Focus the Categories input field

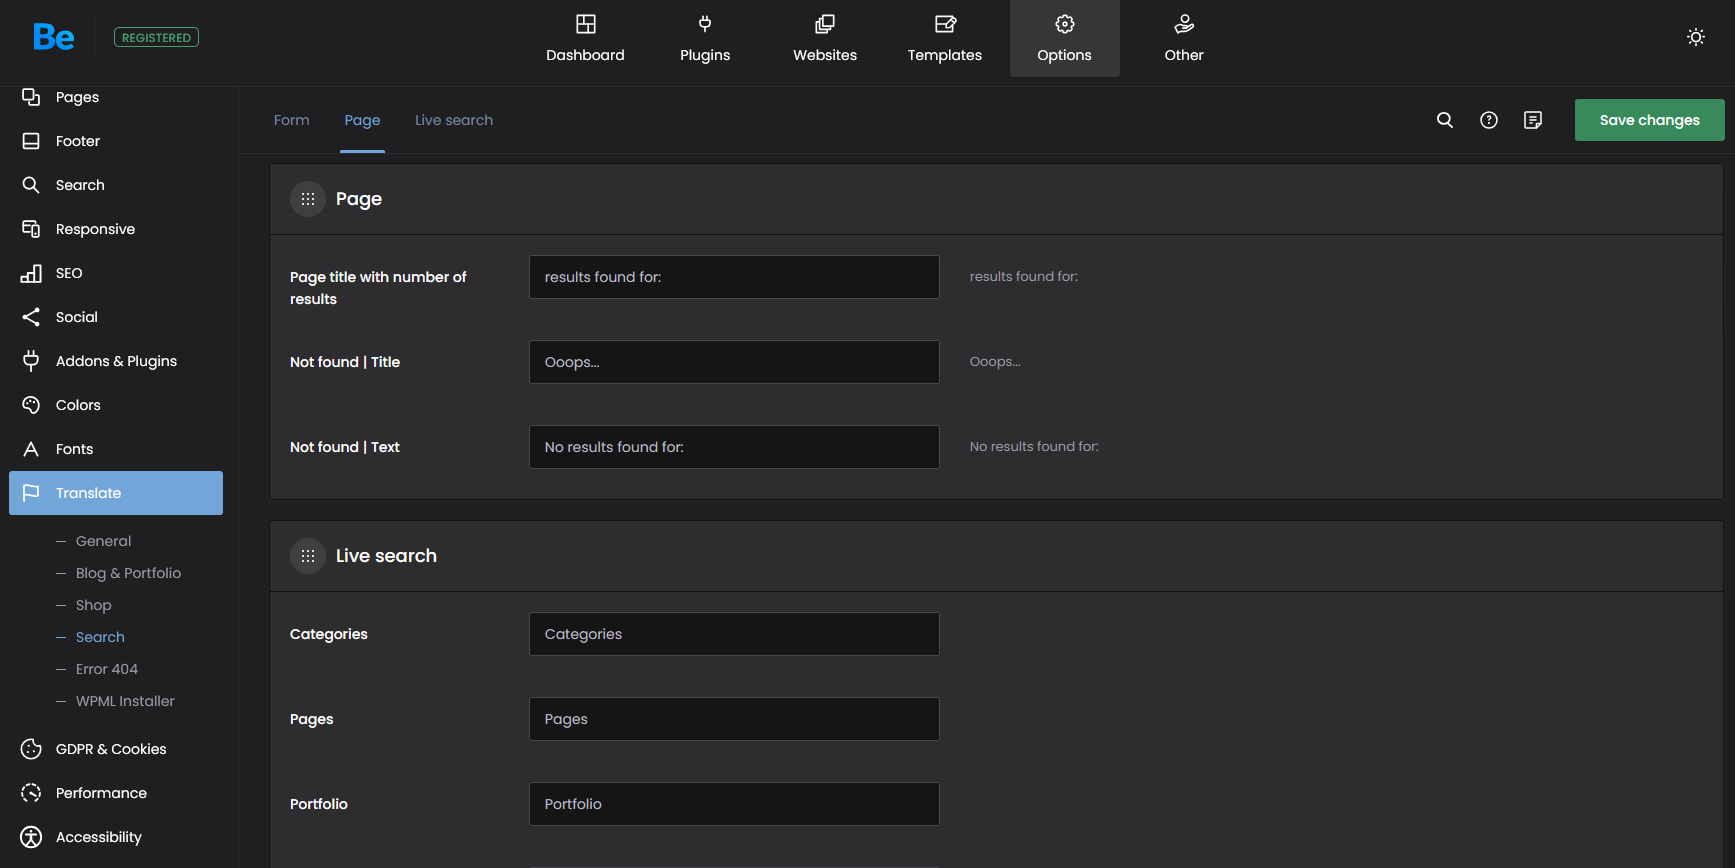click(734, 634)
